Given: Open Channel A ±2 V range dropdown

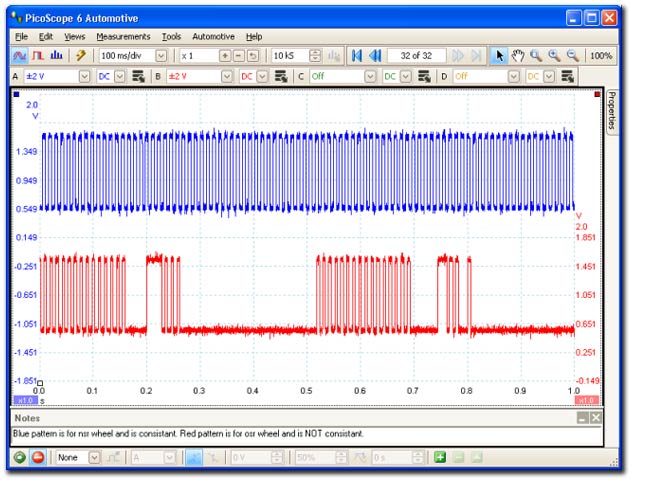Looking at the screenshot, I should (x=84, y=77).
